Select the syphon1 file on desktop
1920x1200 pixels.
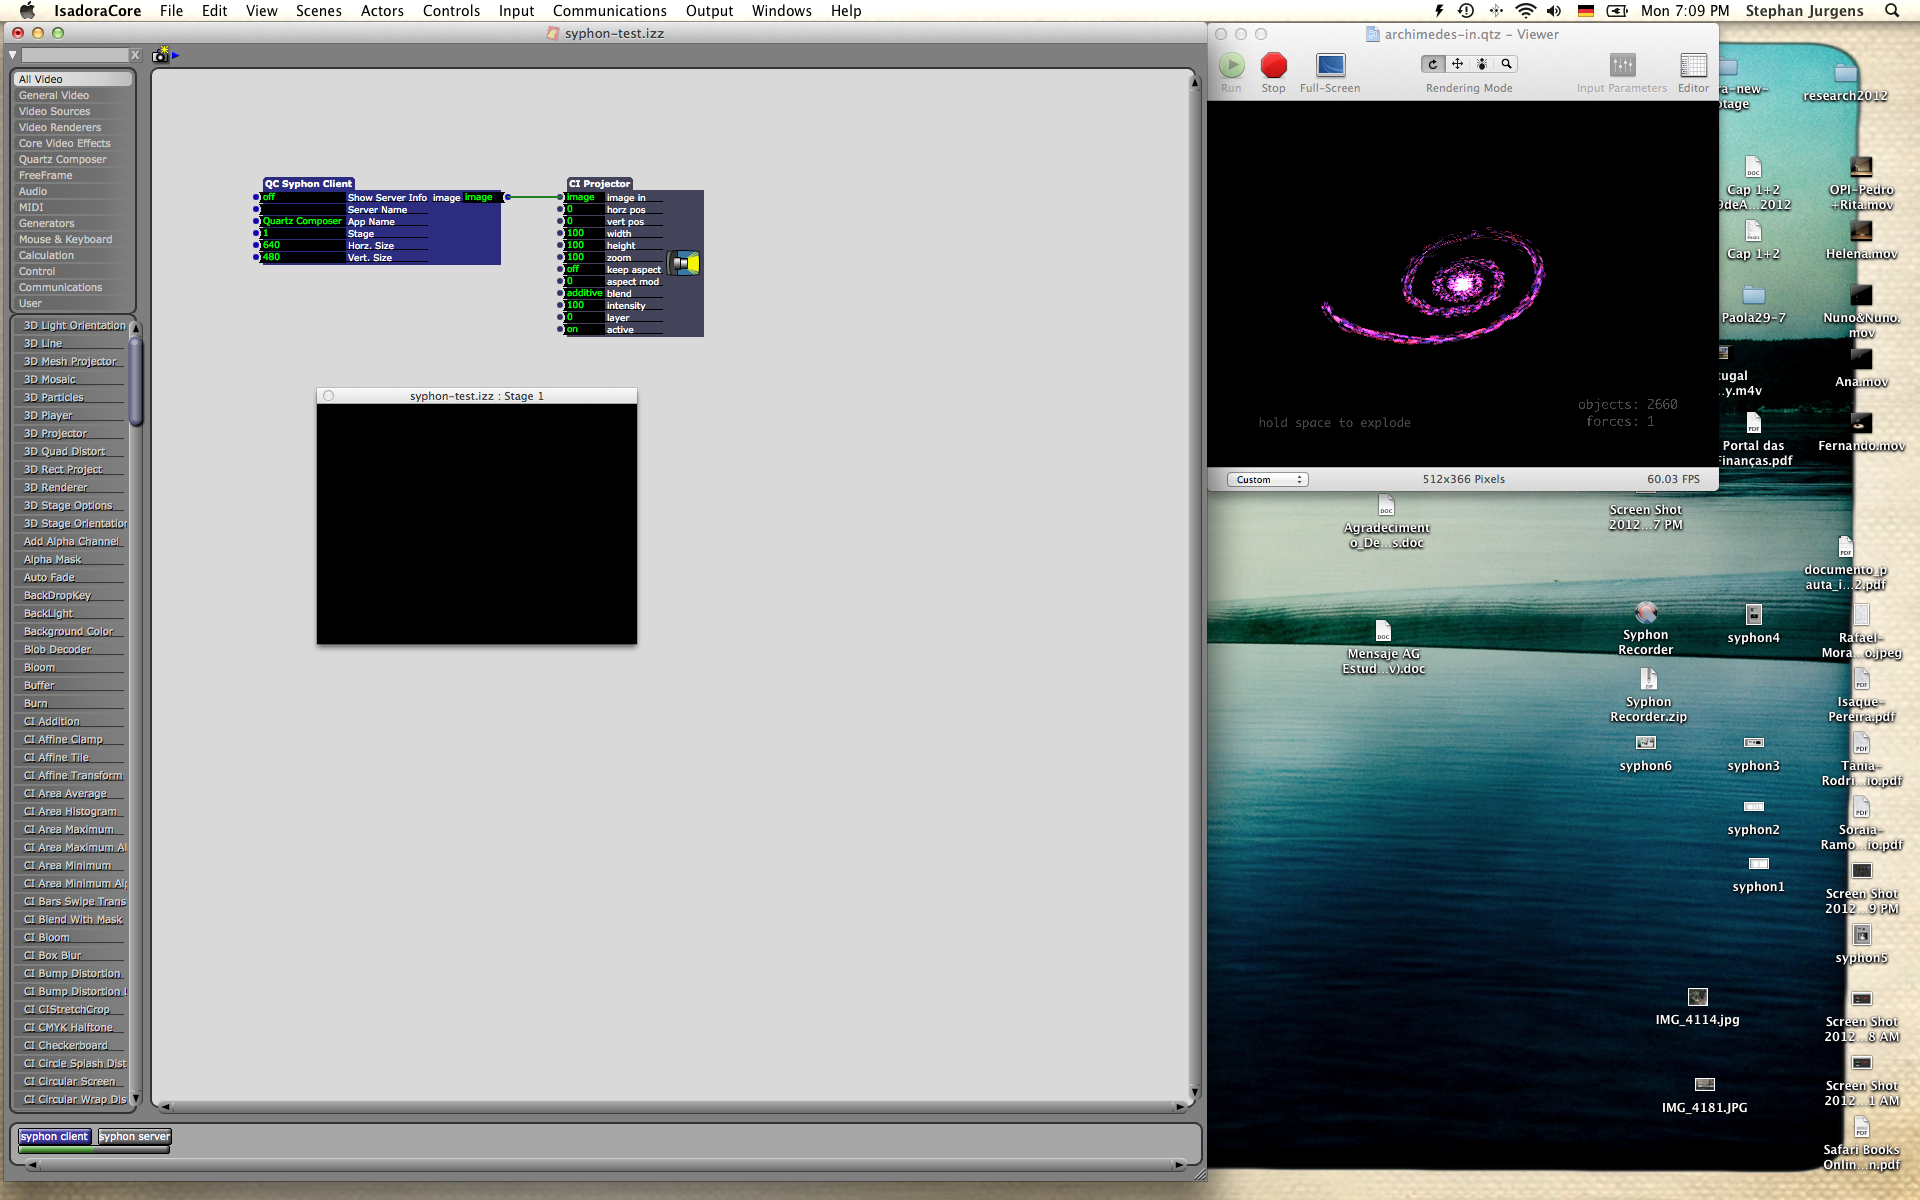(1758, 864)
